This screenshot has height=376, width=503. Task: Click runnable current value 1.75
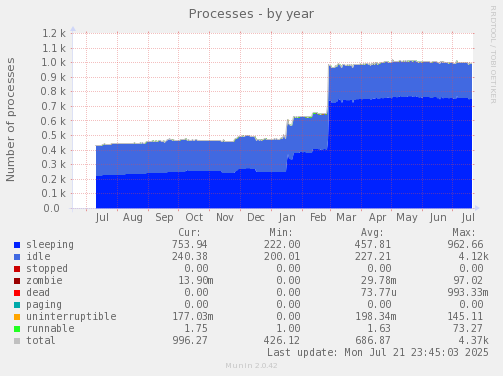(x=196, y=329)
